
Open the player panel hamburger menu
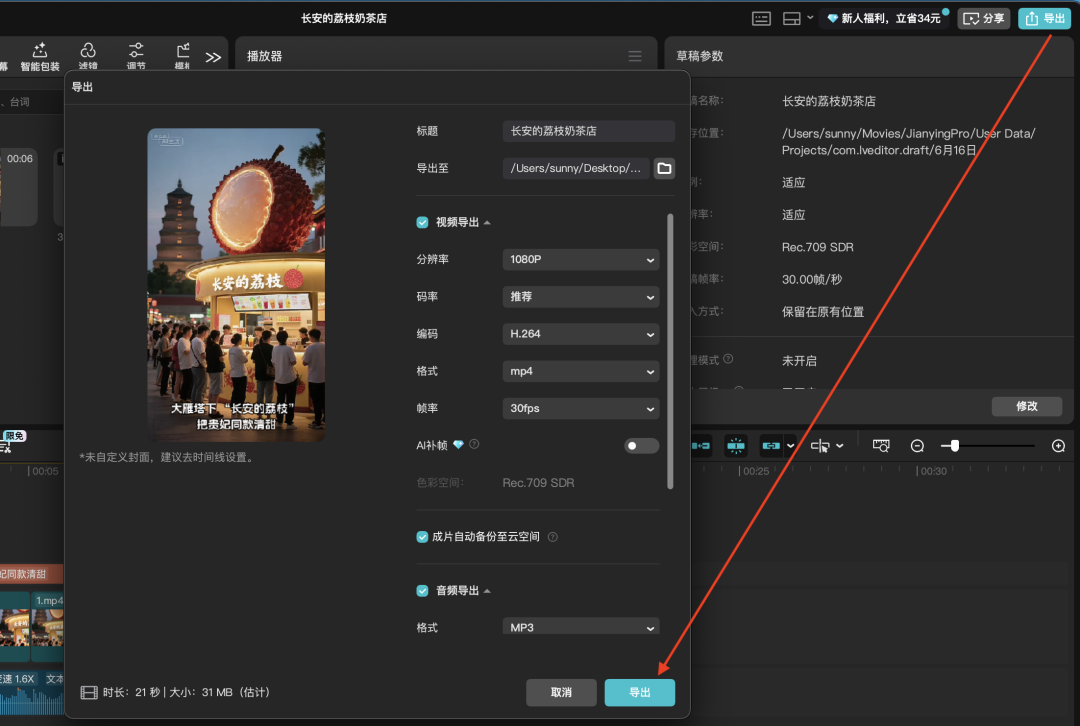coord(635,57)
